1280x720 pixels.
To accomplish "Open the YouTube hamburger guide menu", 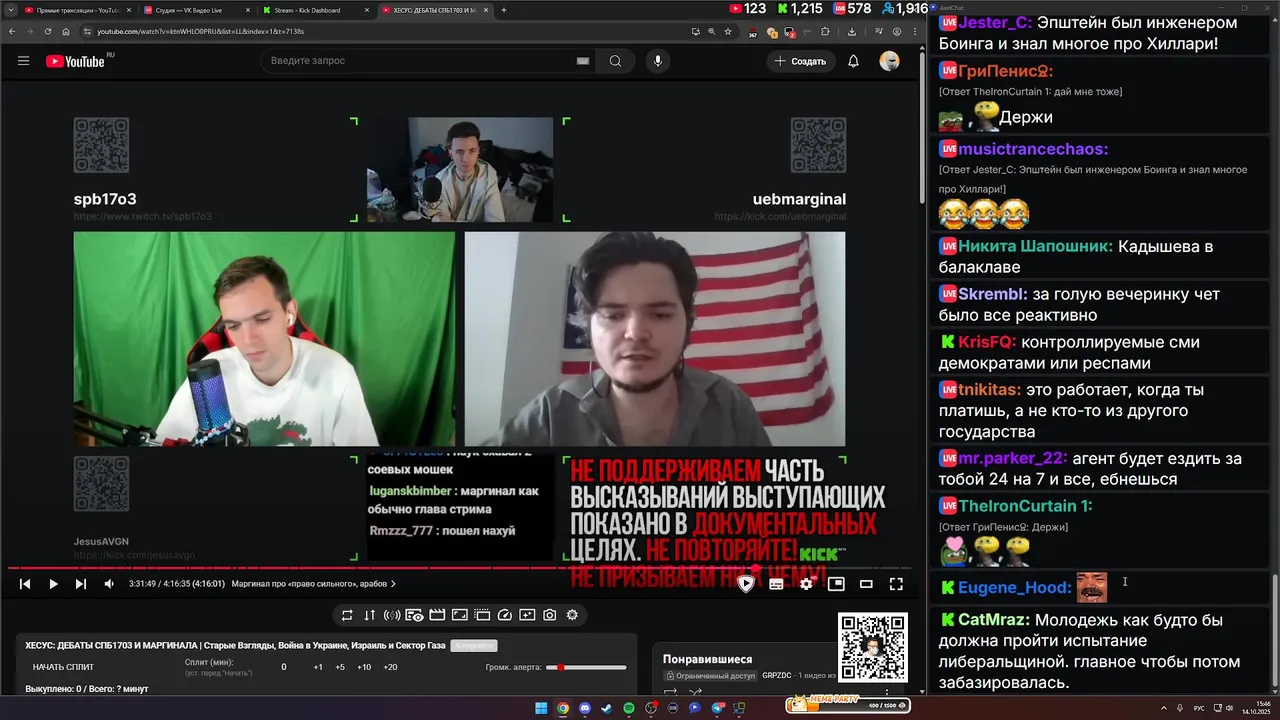I will (23, 61).
